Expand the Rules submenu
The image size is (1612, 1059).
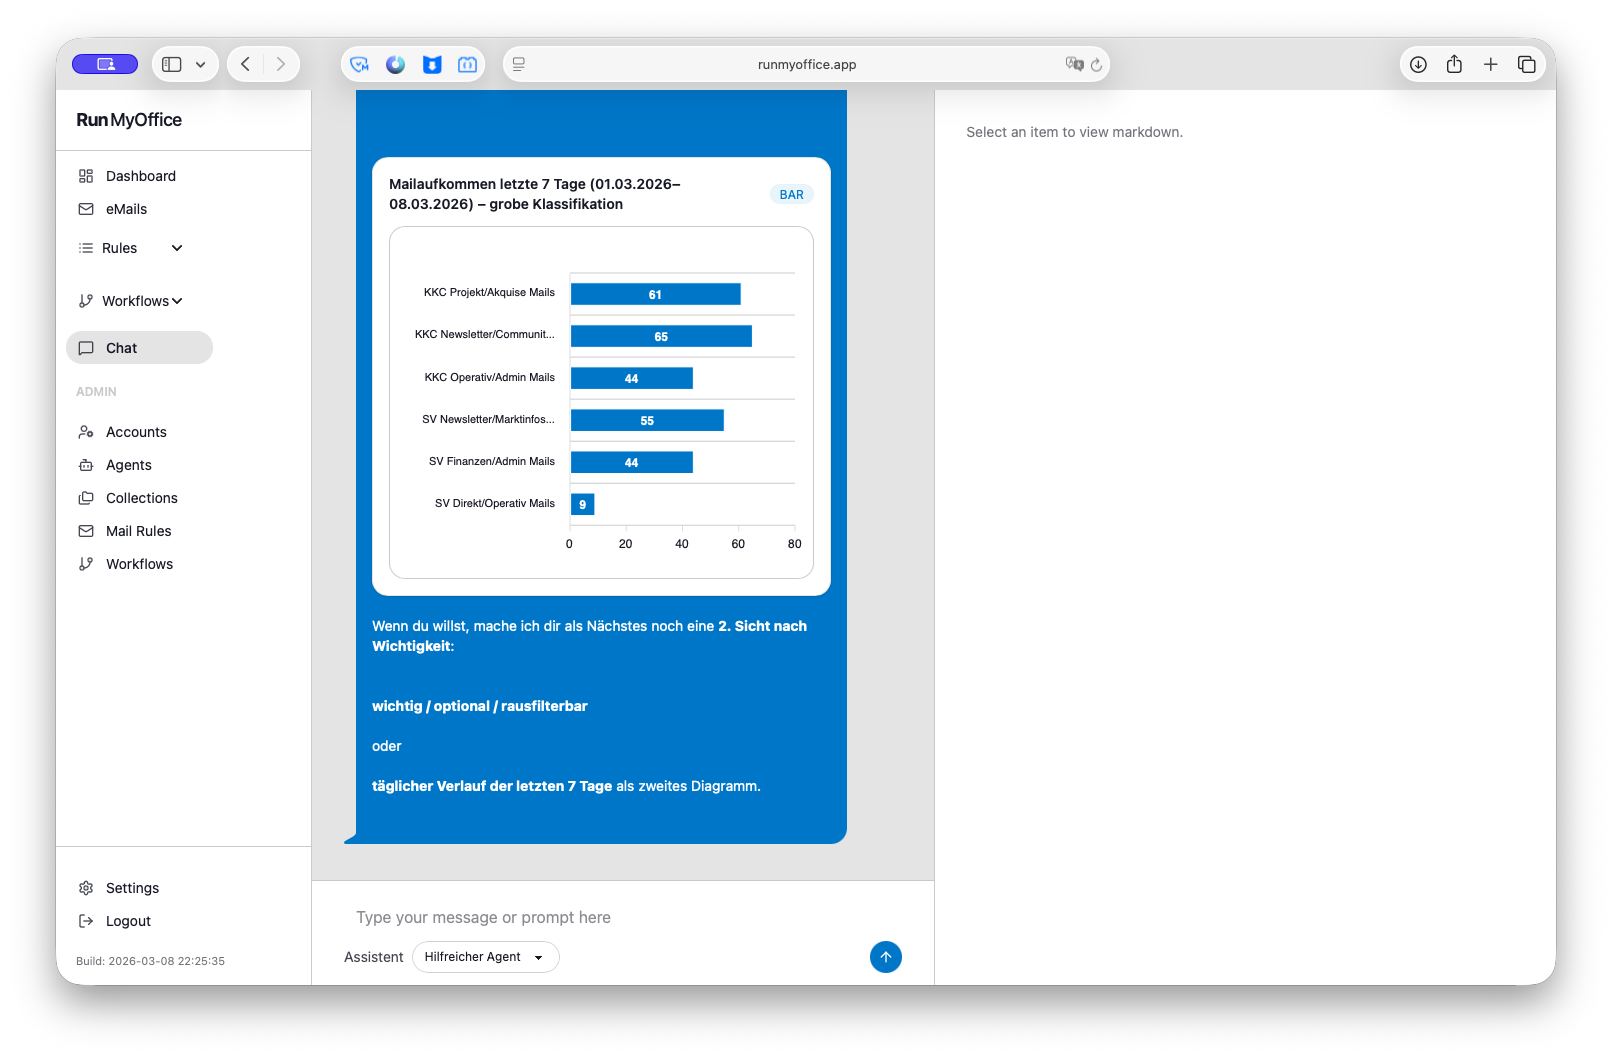tap(177, 248)
